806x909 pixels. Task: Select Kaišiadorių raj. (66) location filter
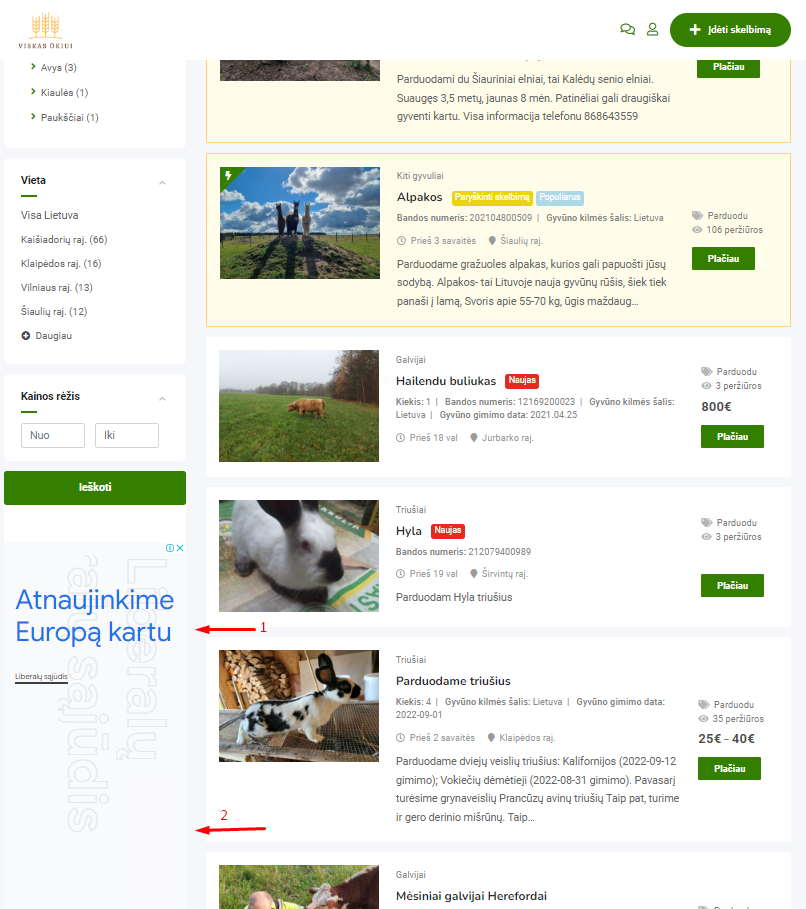click(x=64, y=239)
